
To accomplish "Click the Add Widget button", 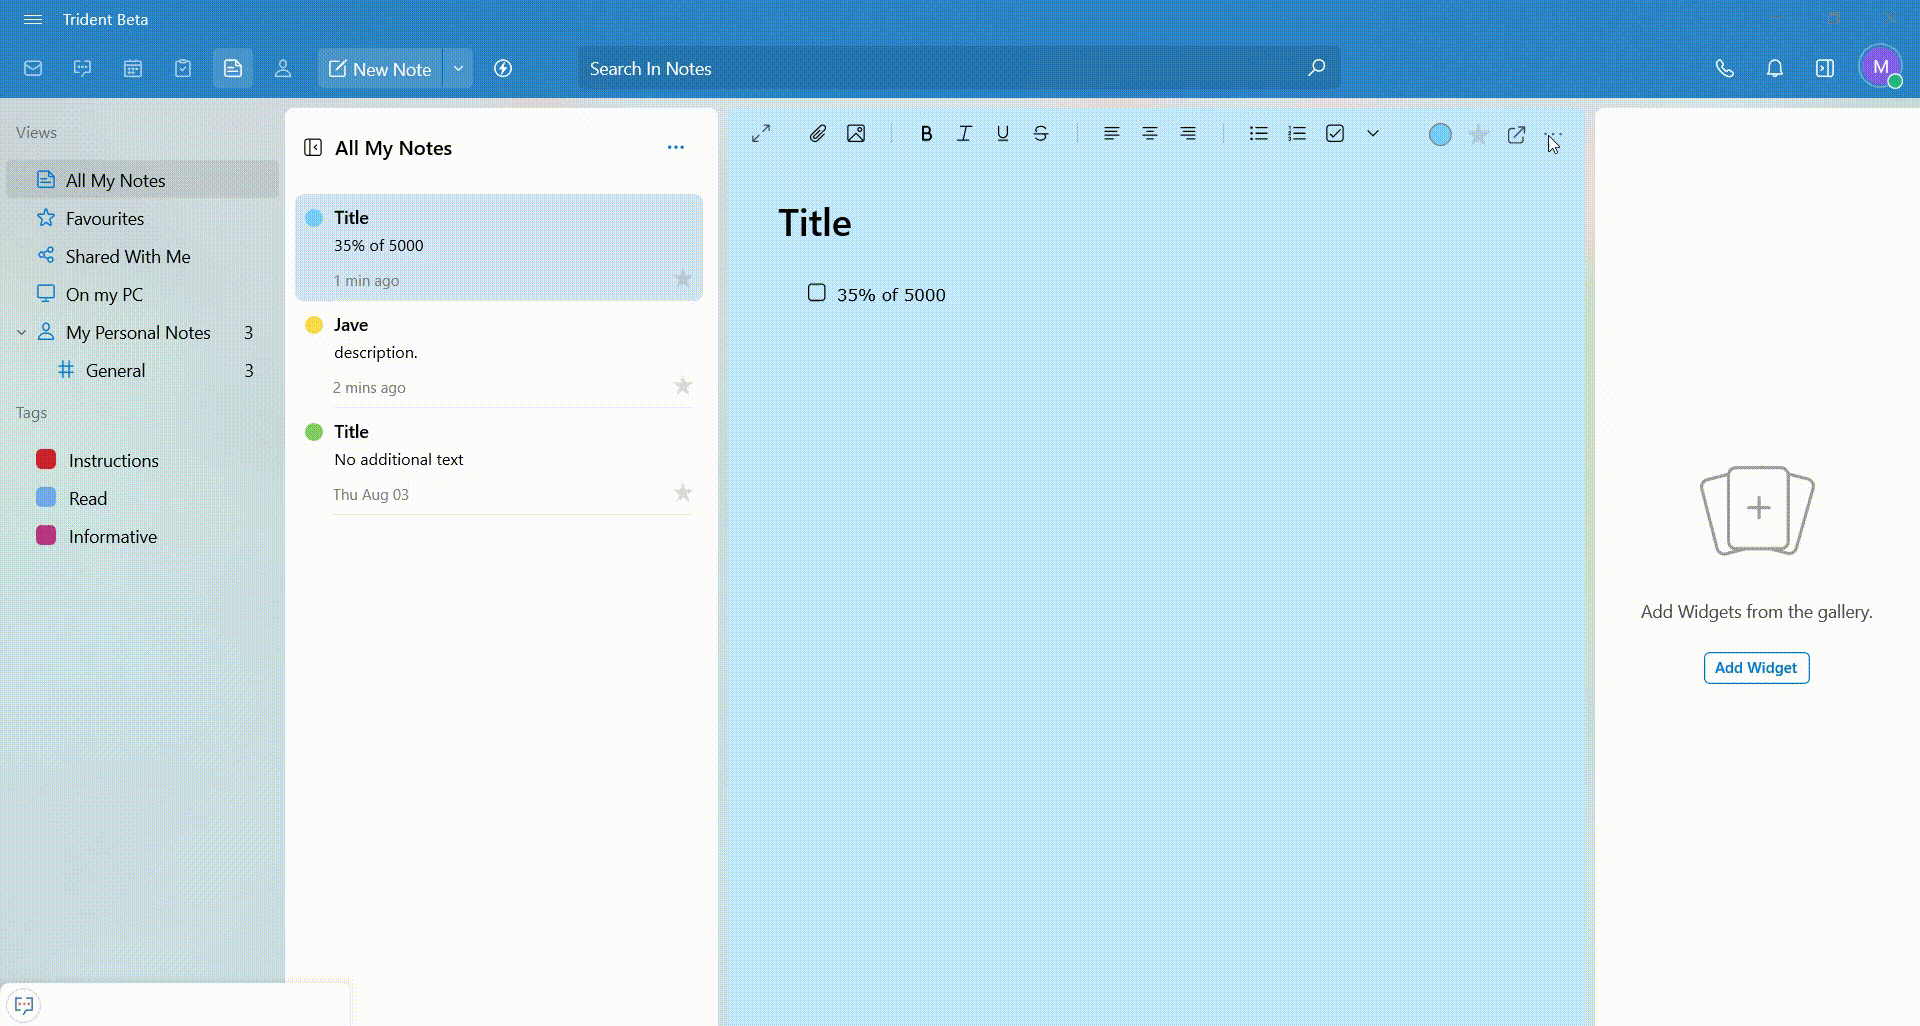I will pos(1756,668).
